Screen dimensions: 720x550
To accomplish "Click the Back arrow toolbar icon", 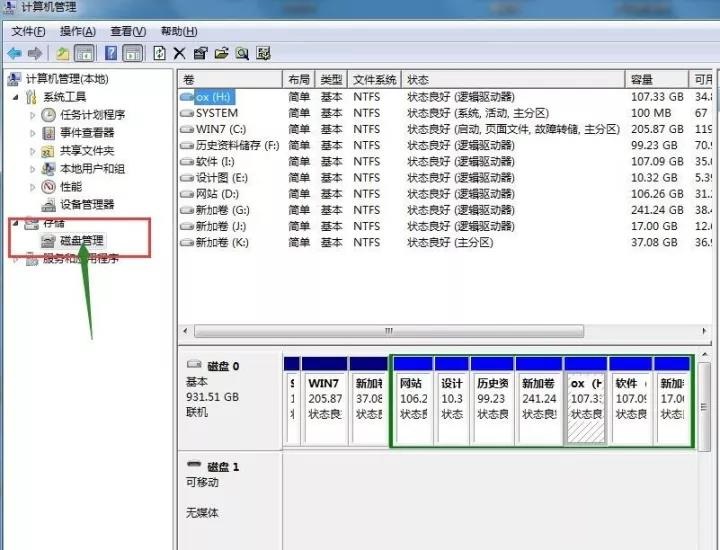I will [x=14, y=53].
